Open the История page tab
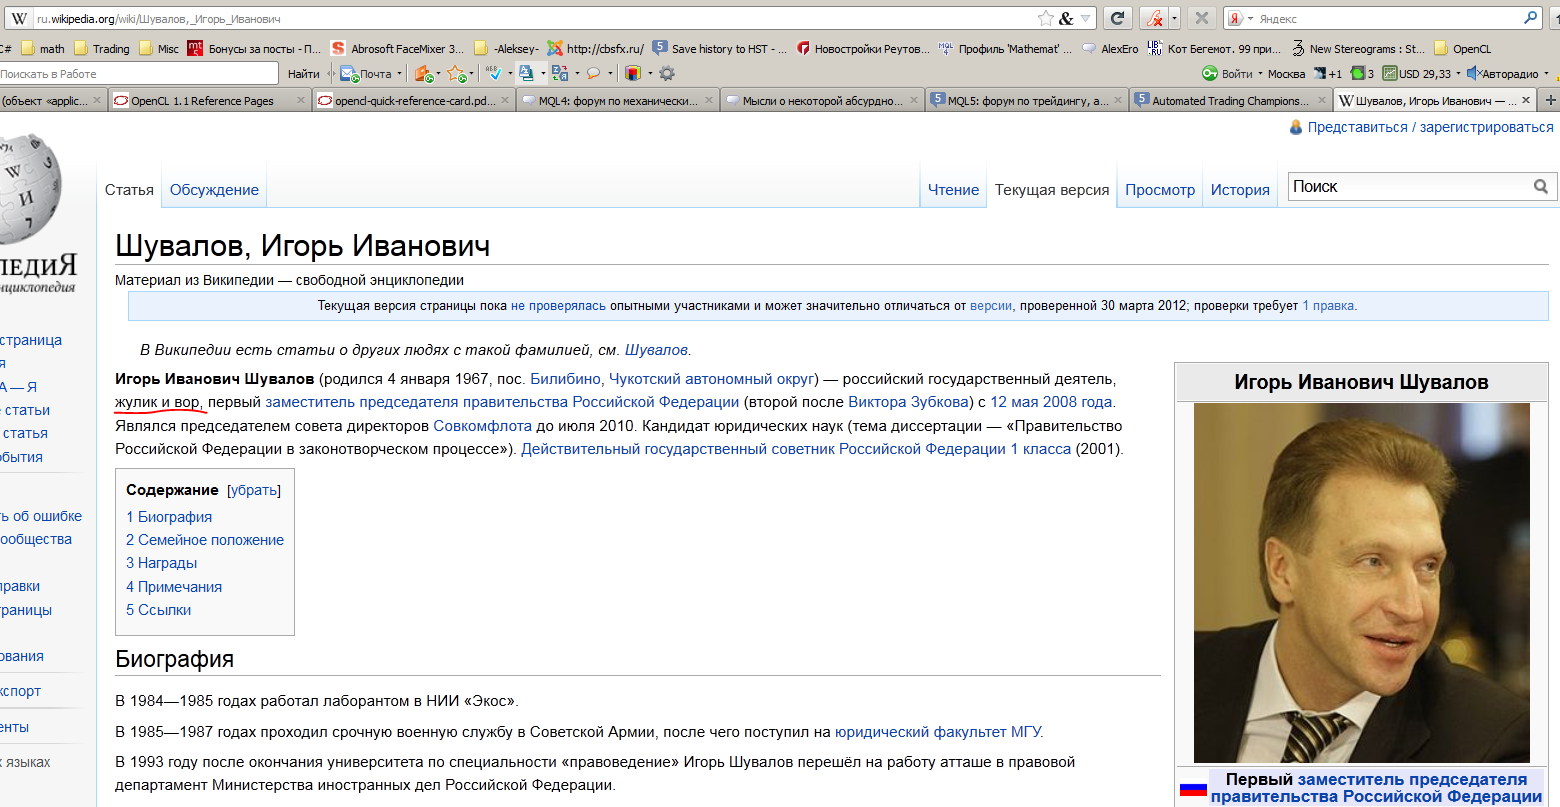Image resolution: width=1560 pixels, height=807 pixels. (x=1240, y=190)
